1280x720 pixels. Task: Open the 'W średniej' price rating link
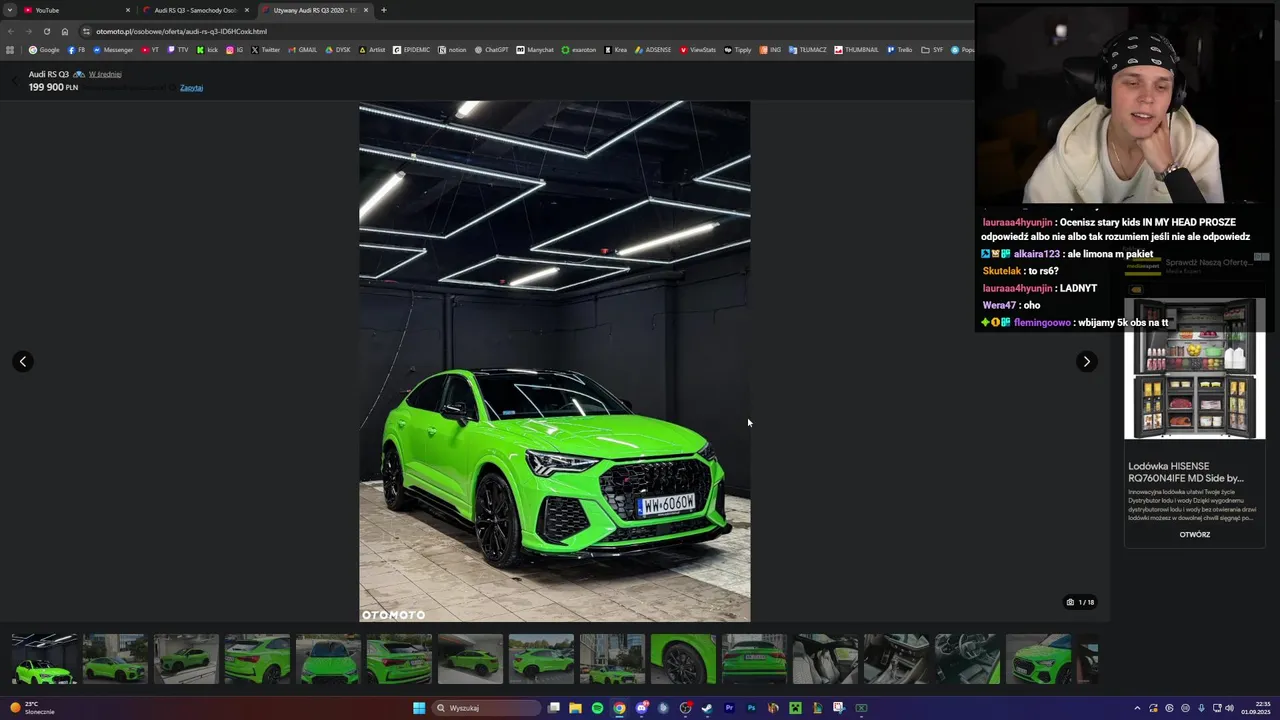[105, 74]
